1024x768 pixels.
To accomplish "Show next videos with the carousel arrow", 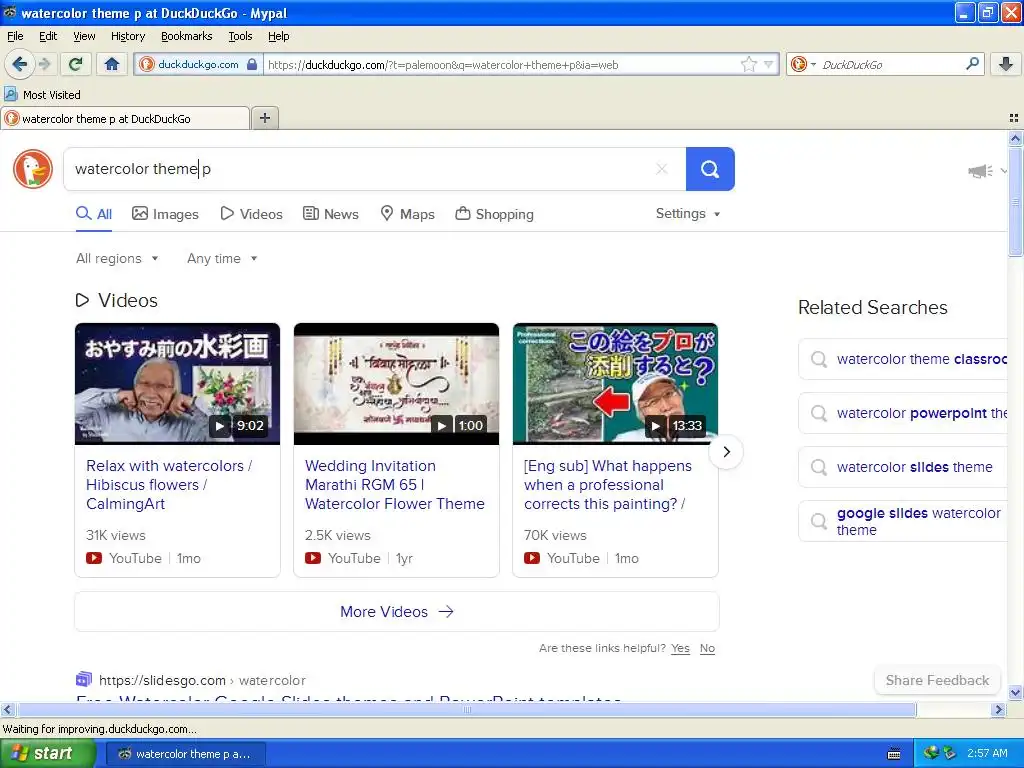I will pyautogui.click(x=726, y=452).
